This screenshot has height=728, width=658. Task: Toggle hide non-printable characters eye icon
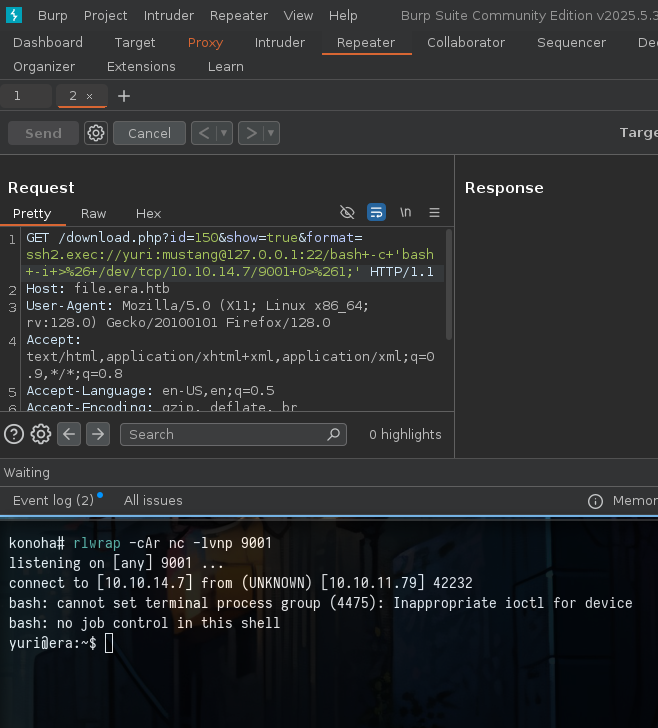point(347,213)
